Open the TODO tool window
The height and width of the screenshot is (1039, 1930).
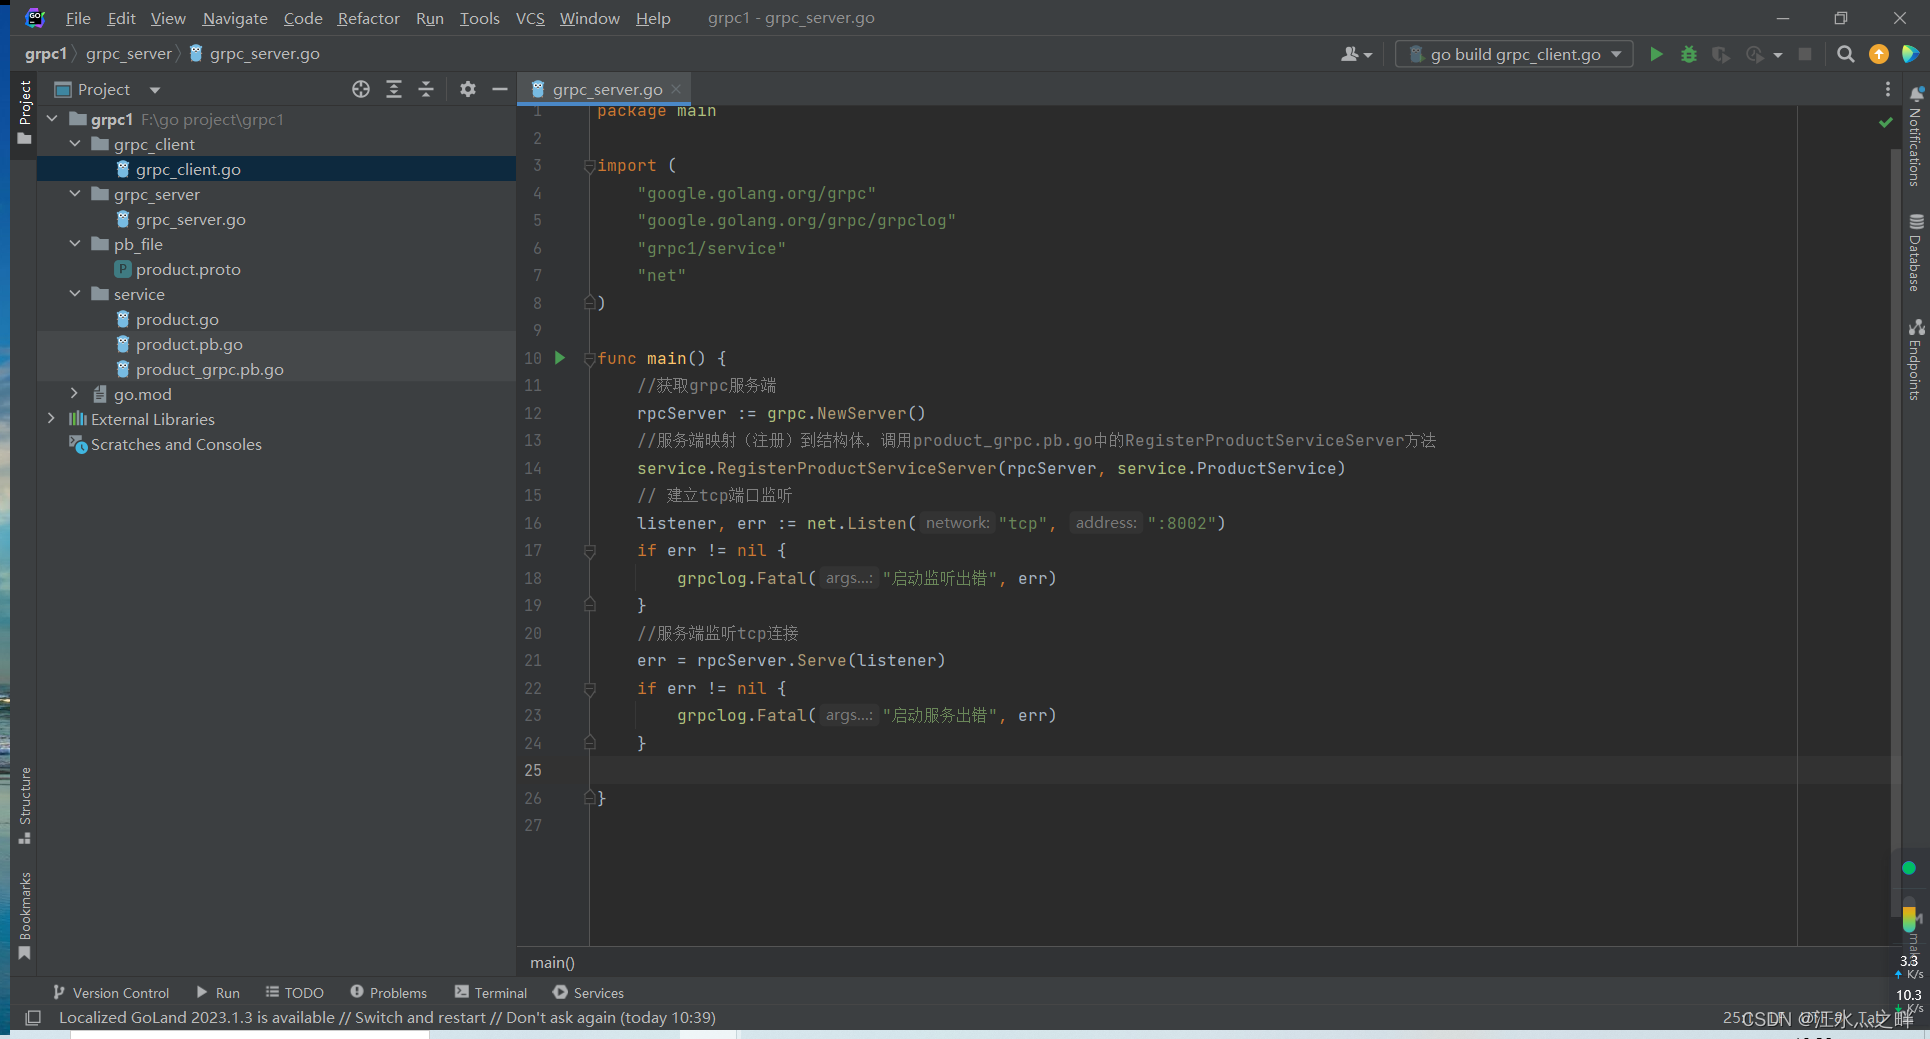295,992
